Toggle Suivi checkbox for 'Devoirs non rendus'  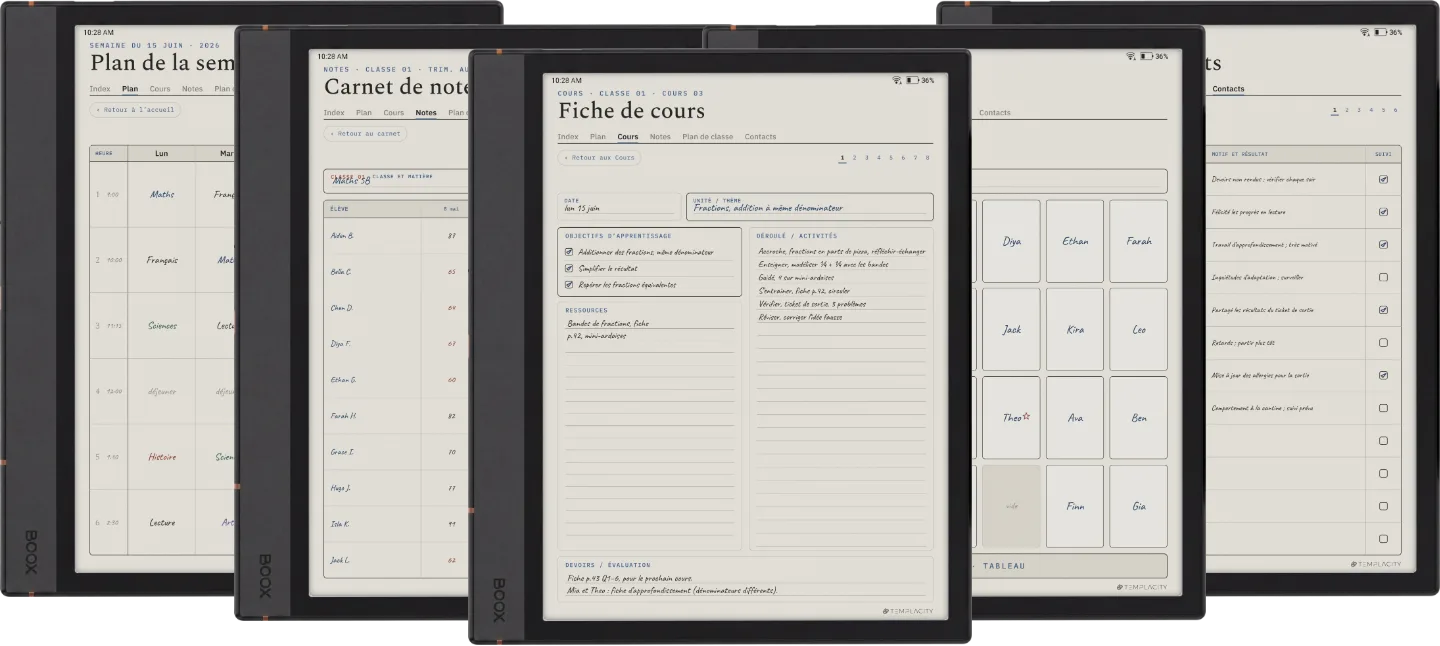pos(1383,180)
